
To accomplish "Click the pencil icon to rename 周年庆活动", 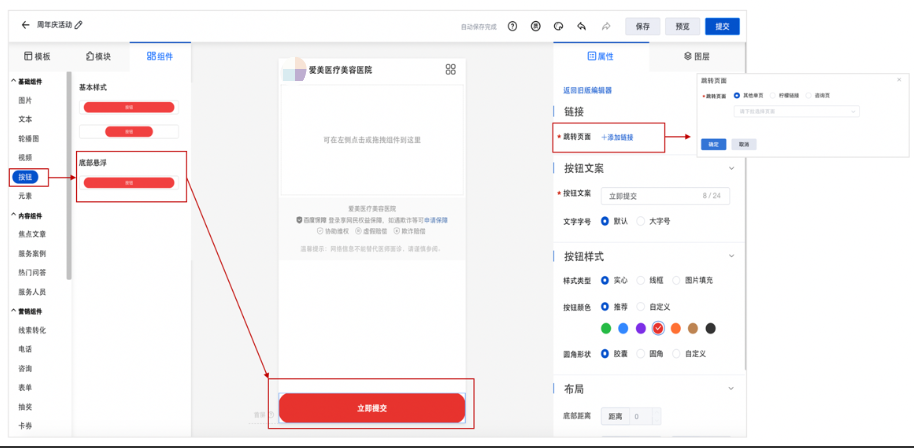I will [79, 25].
